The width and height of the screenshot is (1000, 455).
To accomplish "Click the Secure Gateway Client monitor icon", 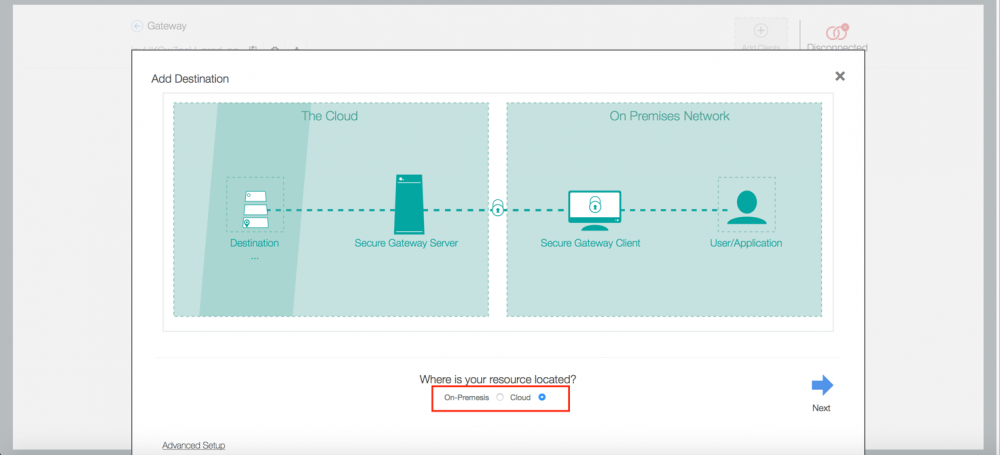I will point(594,210).
